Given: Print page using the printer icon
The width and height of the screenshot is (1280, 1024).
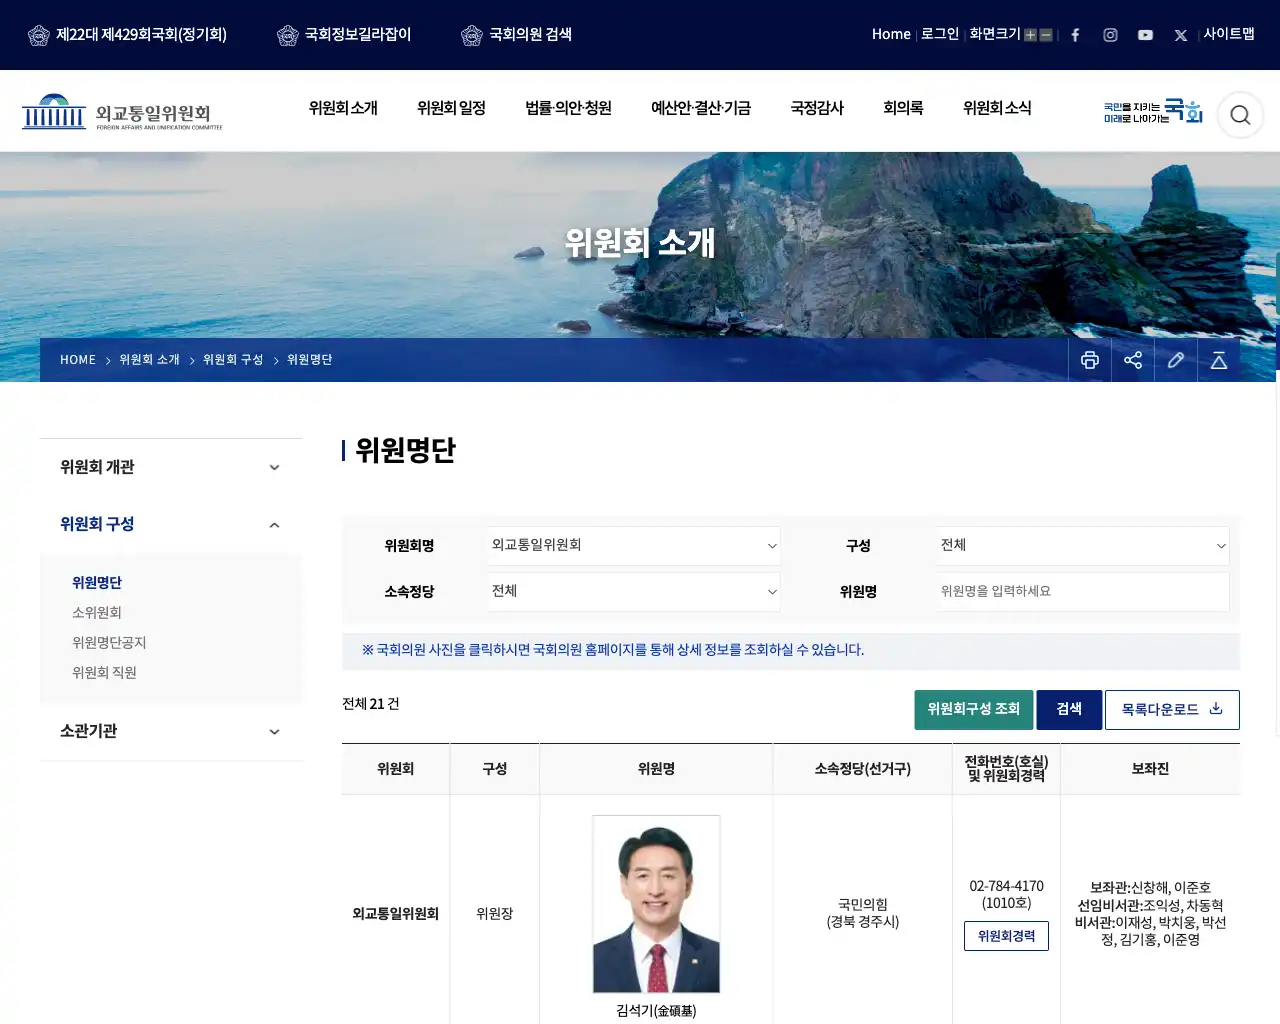Looking at the screenshot, I should (x=1090, y=360).
